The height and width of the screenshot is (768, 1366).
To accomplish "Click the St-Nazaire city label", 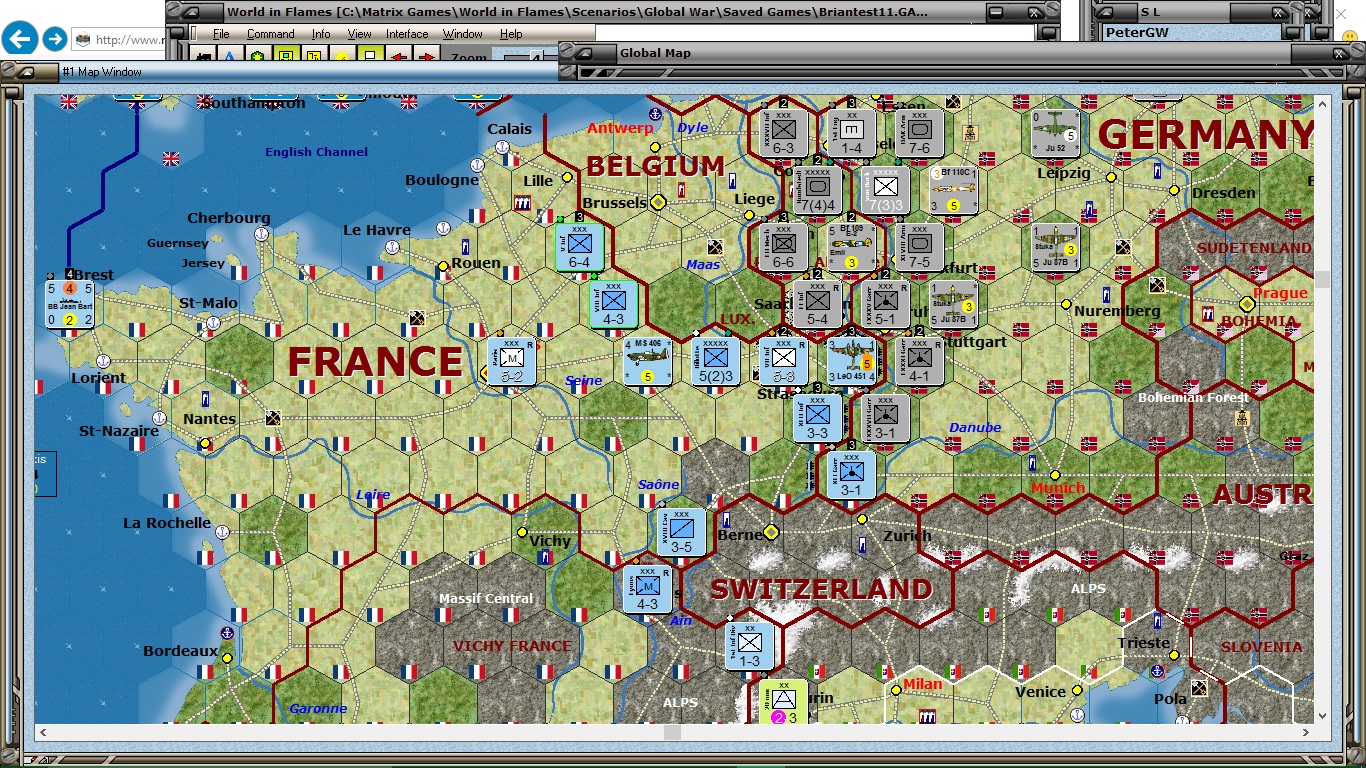I will [x=119, y=431].
